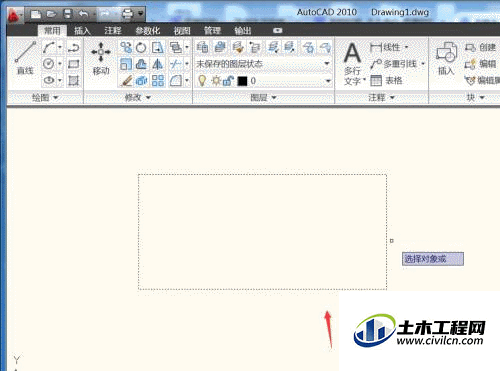Image resolution: width=500 pixels, height=371 pixels.
Task: Expand the quick access toolbar customize arrow
Action: click(x=141, y=14)
